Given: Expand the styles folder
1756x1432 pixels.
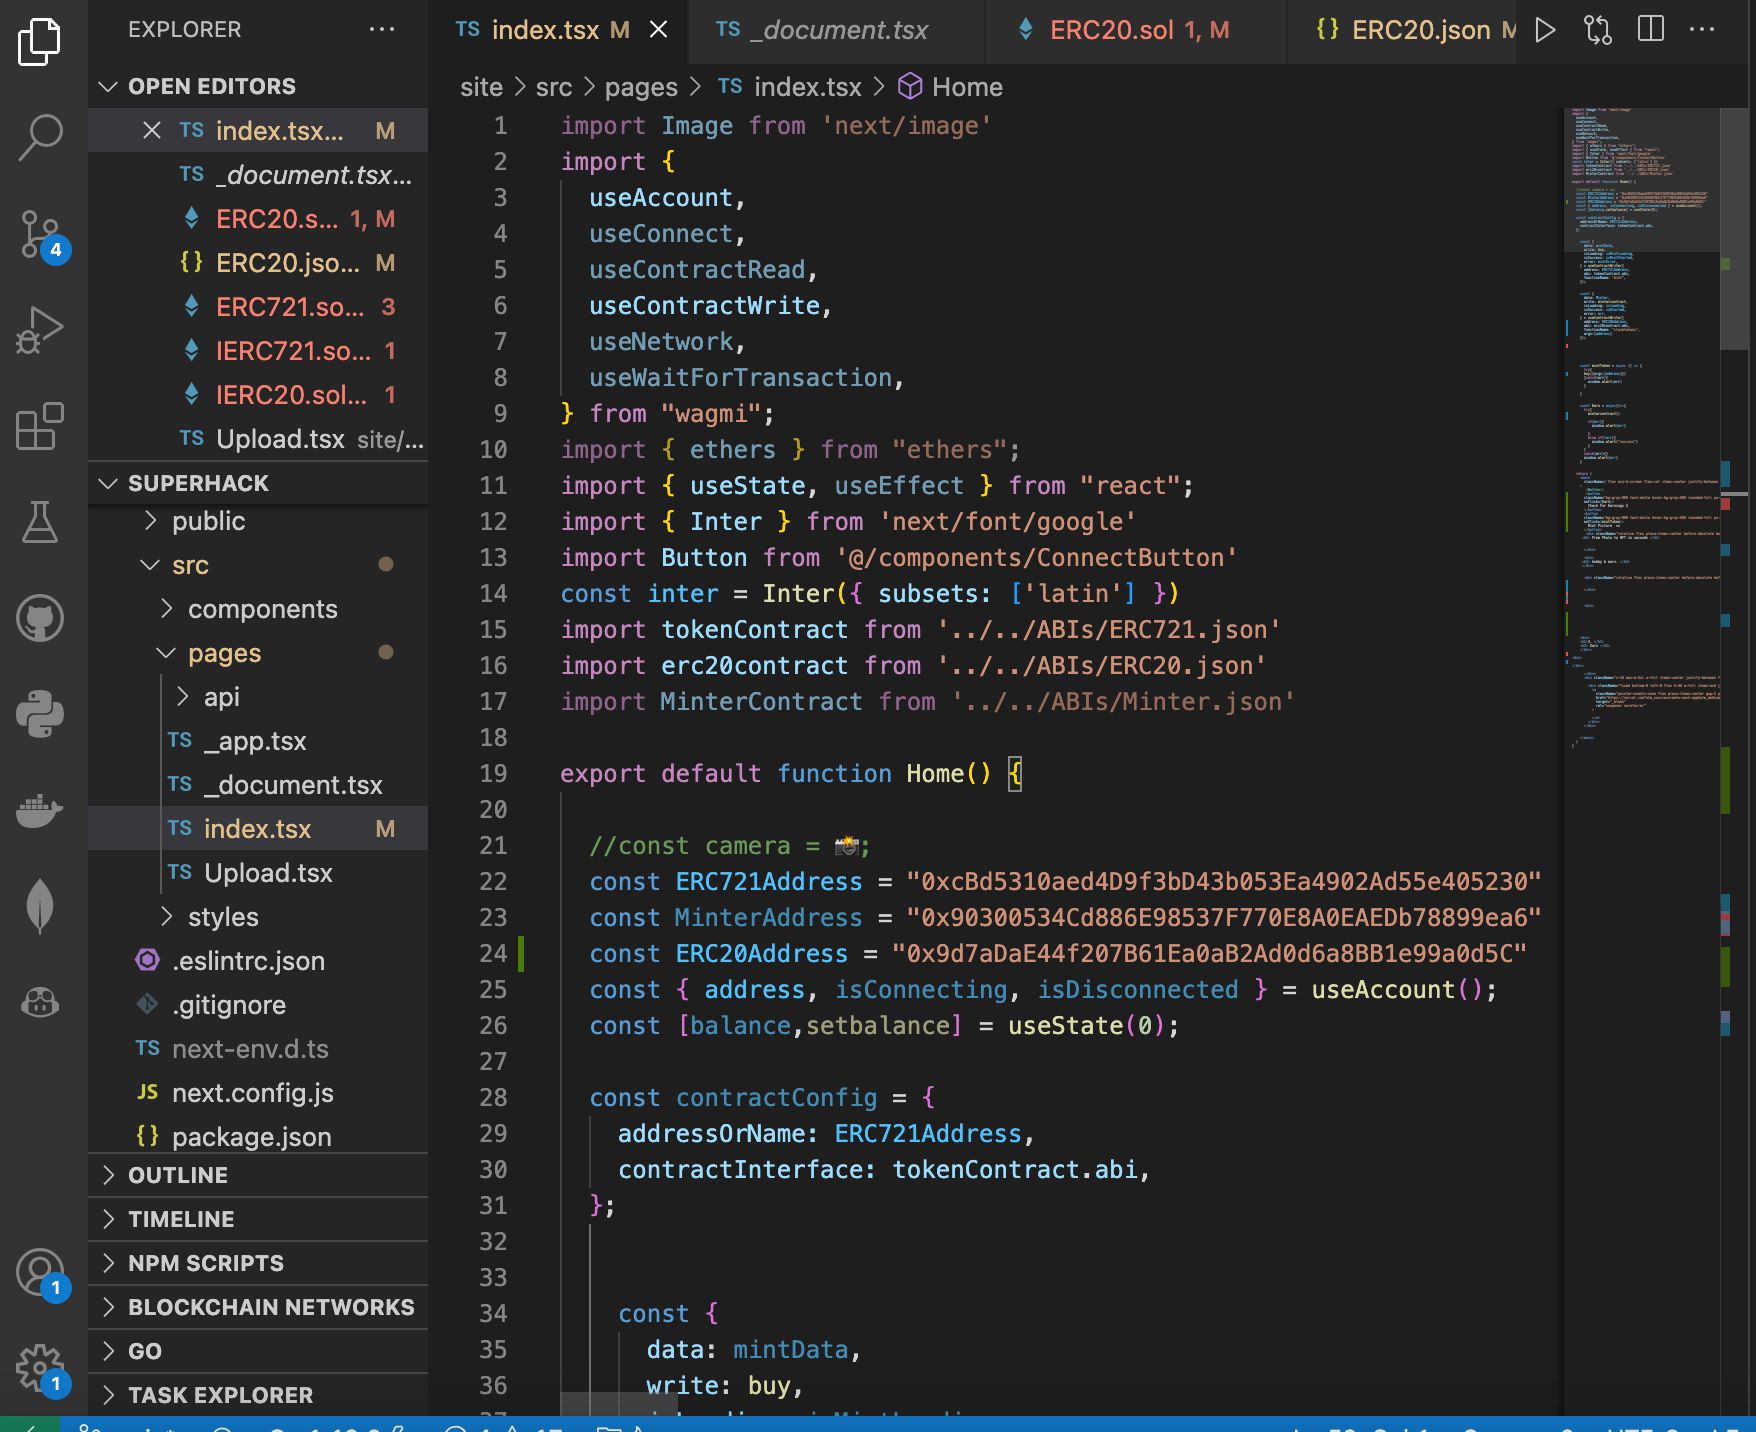Looking at the screenshot, I should pos(258,917).
